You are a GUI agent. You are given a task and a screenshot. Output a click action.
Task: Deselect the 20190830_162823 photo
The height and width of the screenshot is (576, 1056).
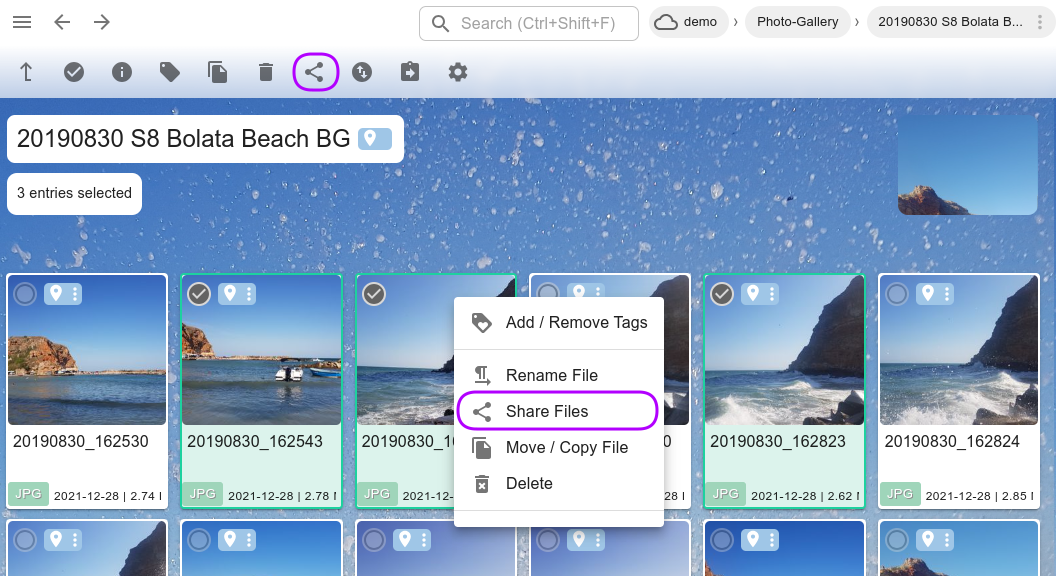point(722,293)
